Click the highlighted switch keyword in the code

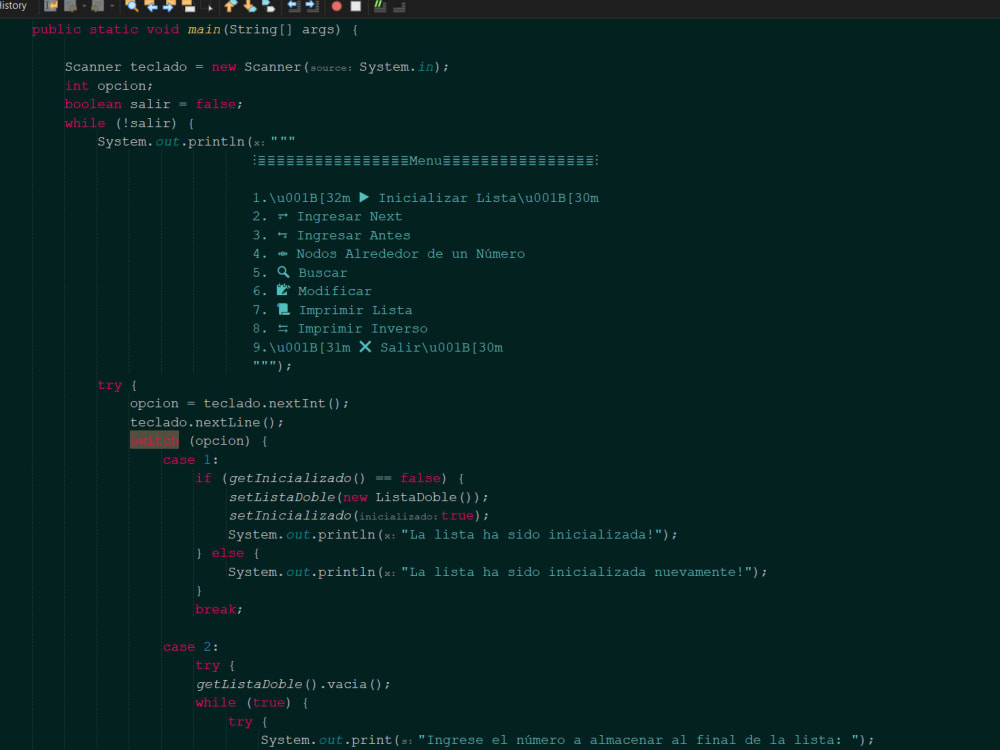tap(154, 440)
